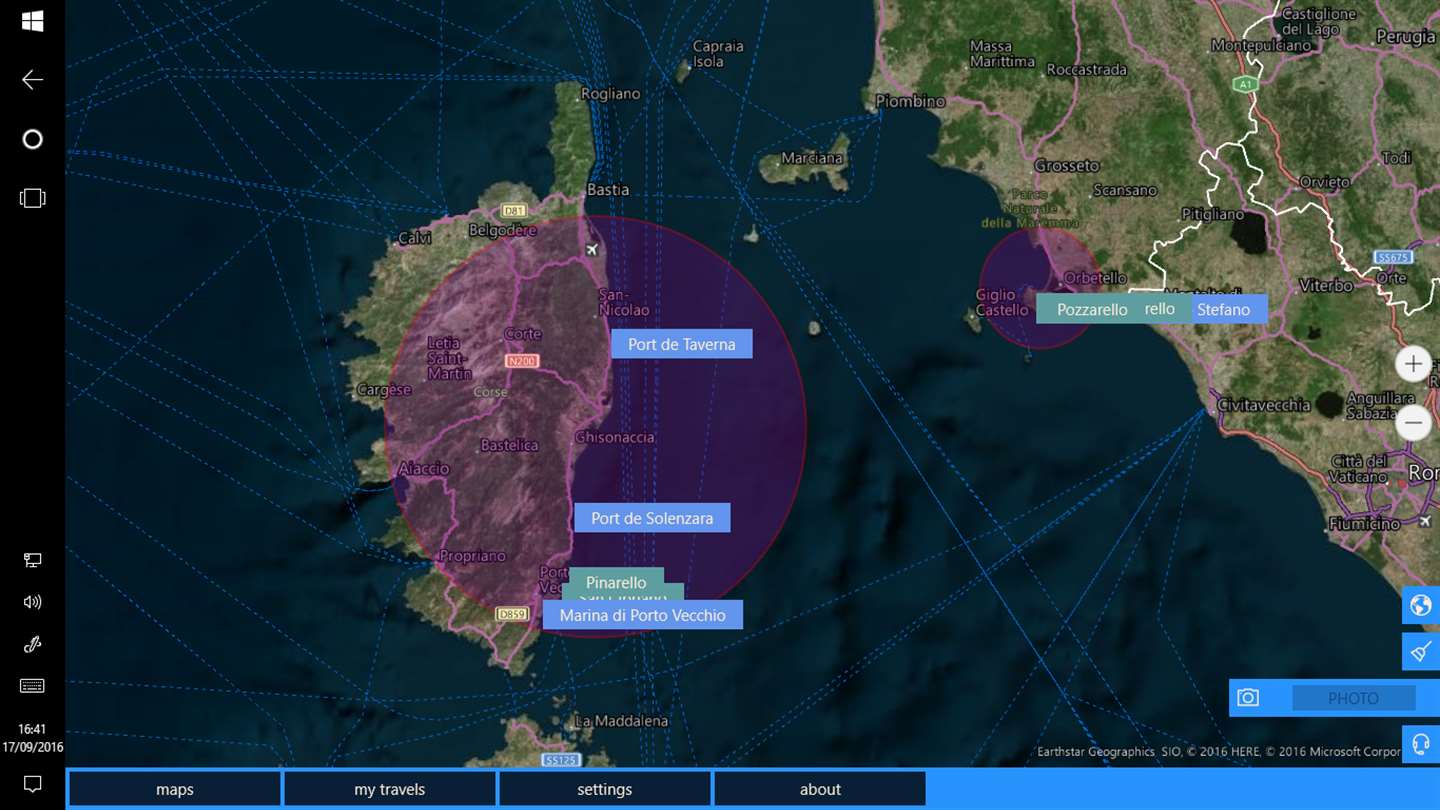Click the Civitavecchia label on map

[x=1265, y=405]
